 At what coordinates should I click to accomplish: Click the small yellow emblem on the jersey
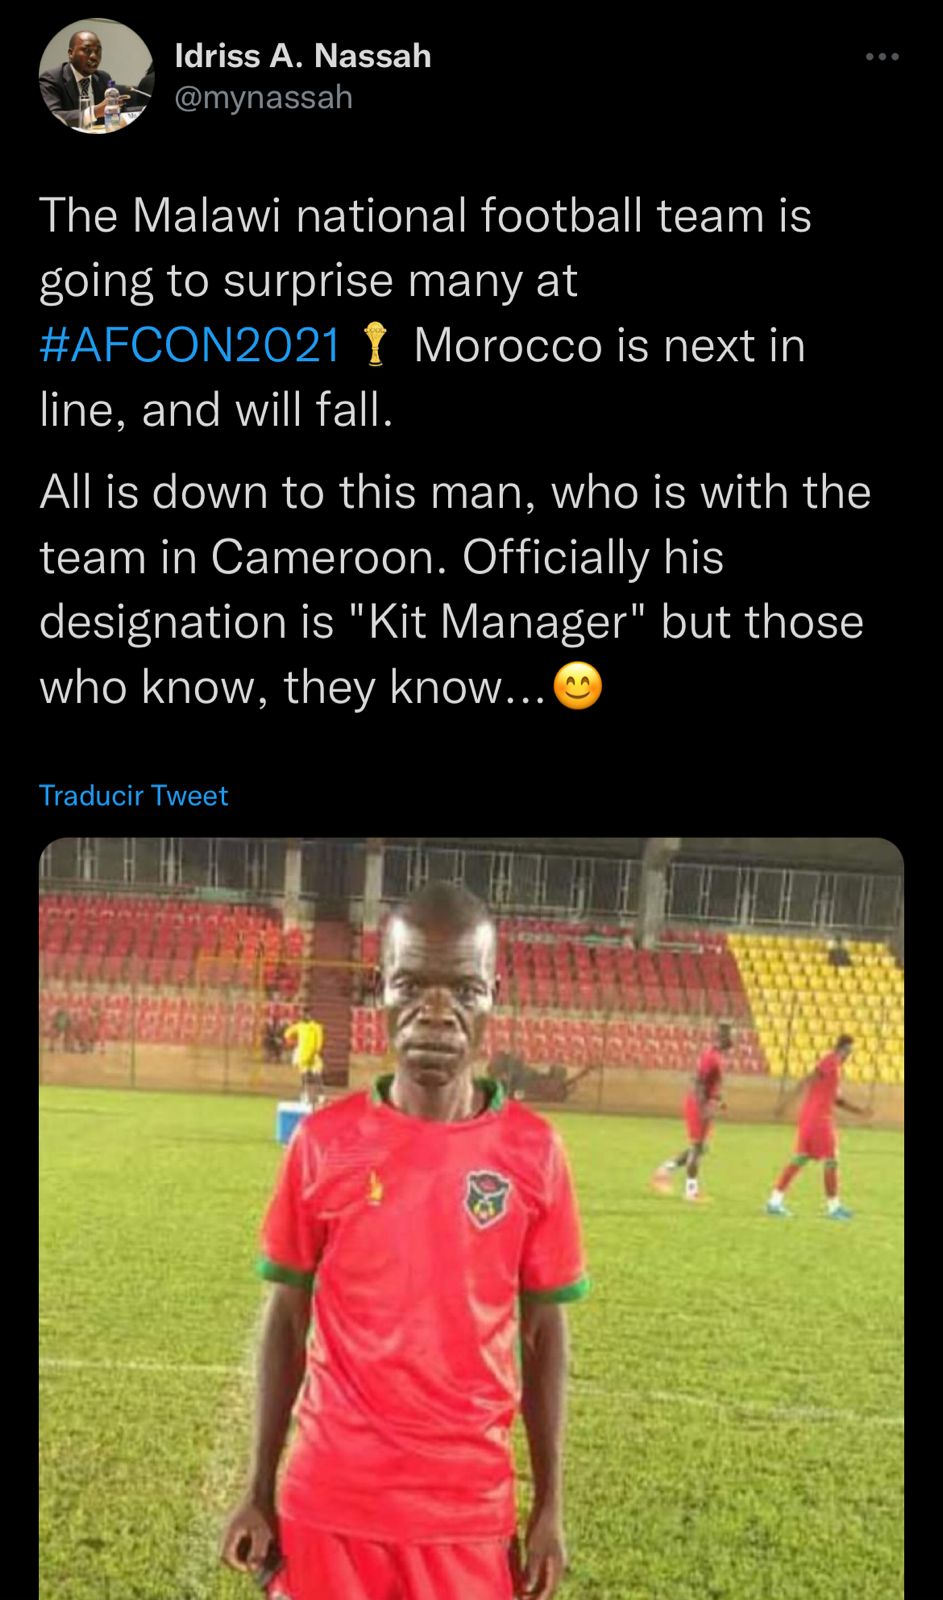pos(375,1187)
